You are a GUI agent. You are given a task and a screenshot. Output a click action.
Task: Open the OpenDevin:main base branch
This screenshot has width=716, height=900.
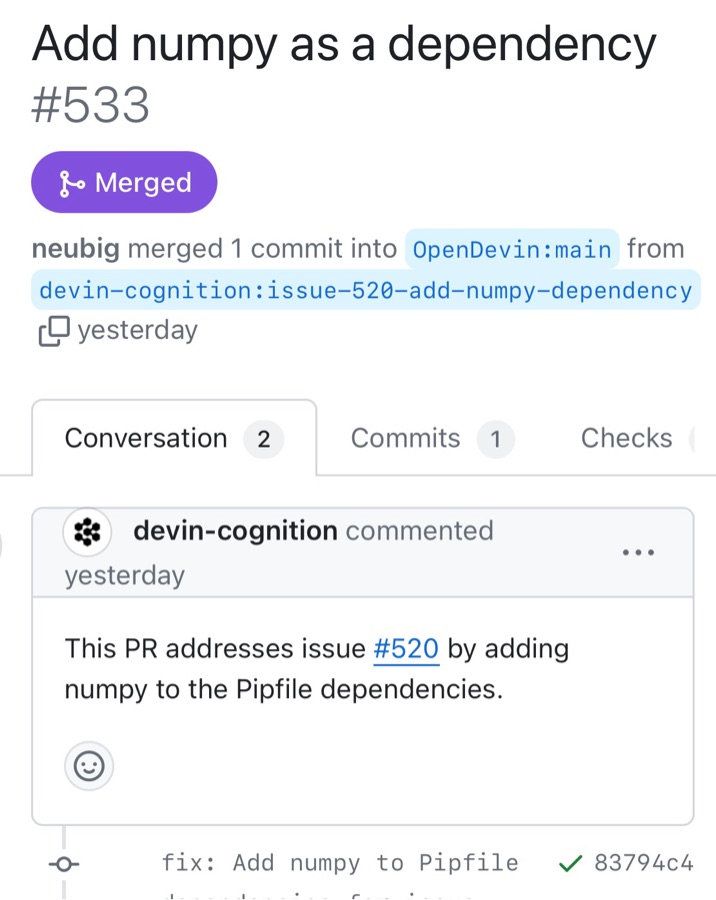coord(512,250)
